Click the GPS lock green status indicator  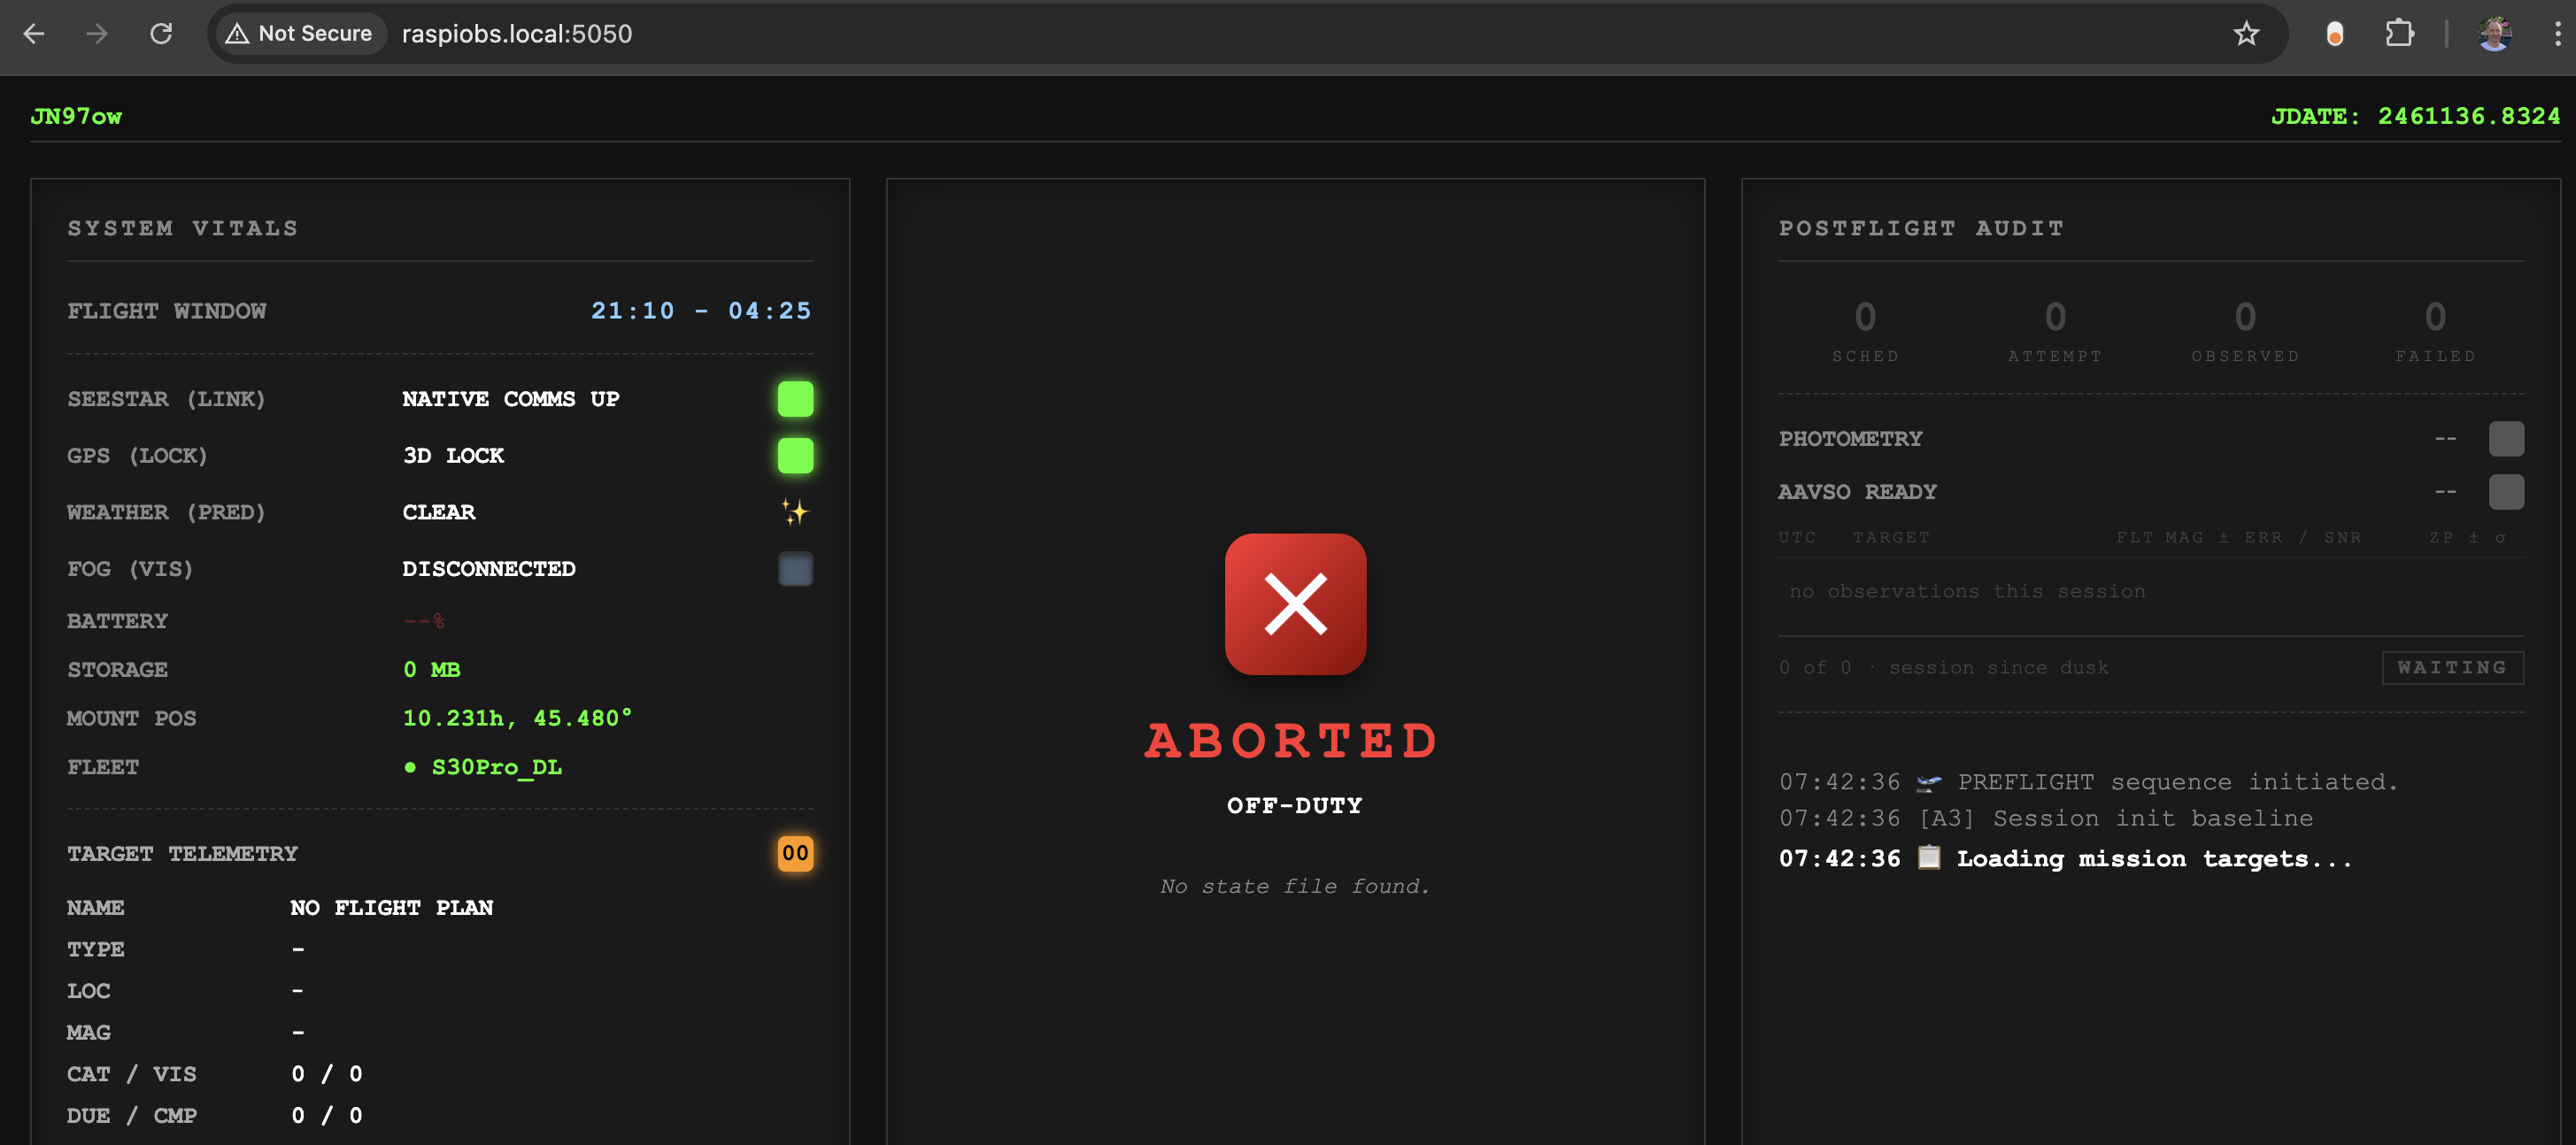795,456
